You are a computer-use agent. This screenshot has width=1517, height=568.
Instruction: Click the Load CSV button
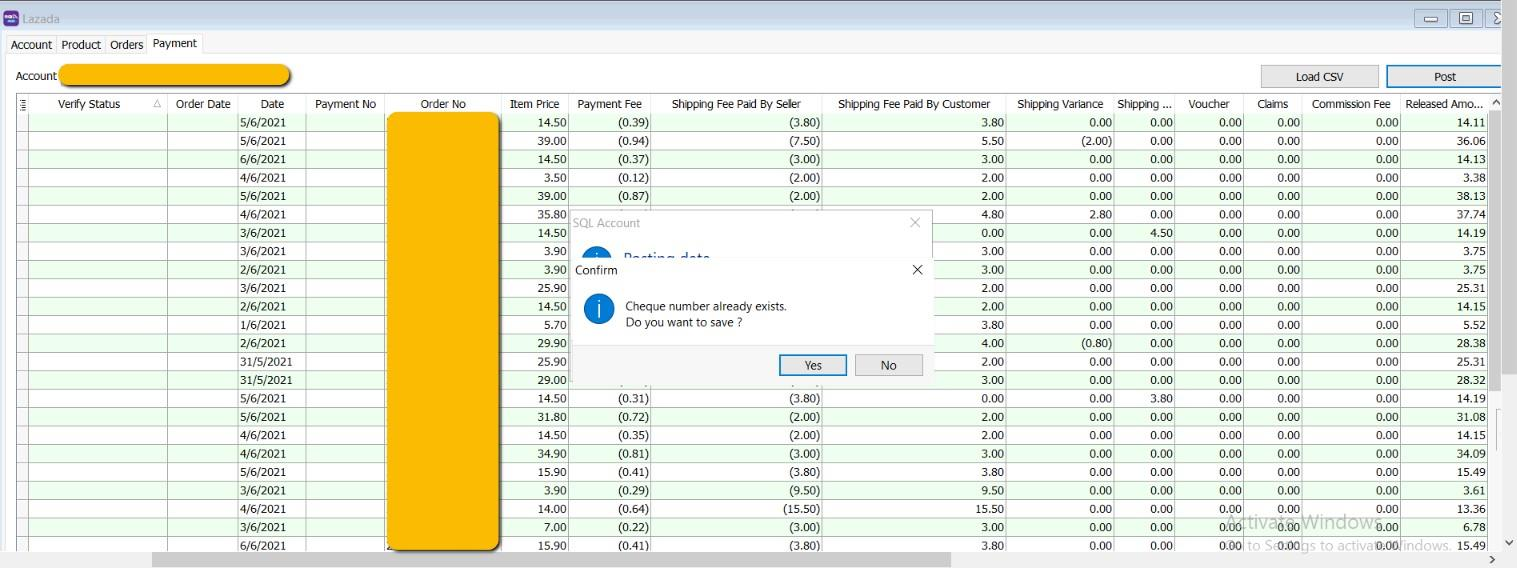point(1319,77)
